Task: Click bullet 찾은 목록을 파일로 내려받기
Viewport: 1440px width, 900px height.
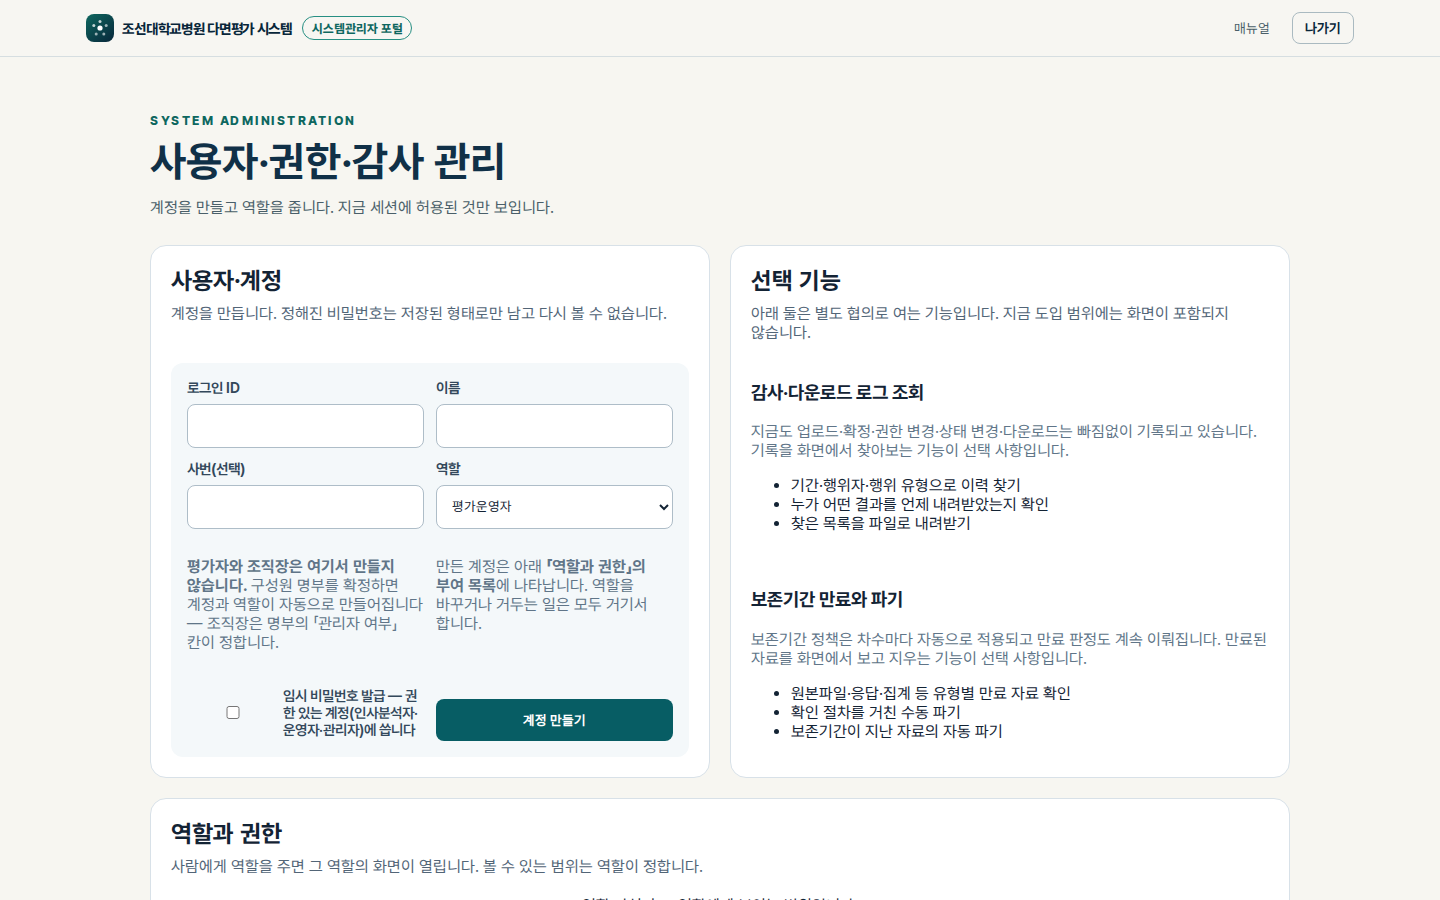Action: (881, 523)
